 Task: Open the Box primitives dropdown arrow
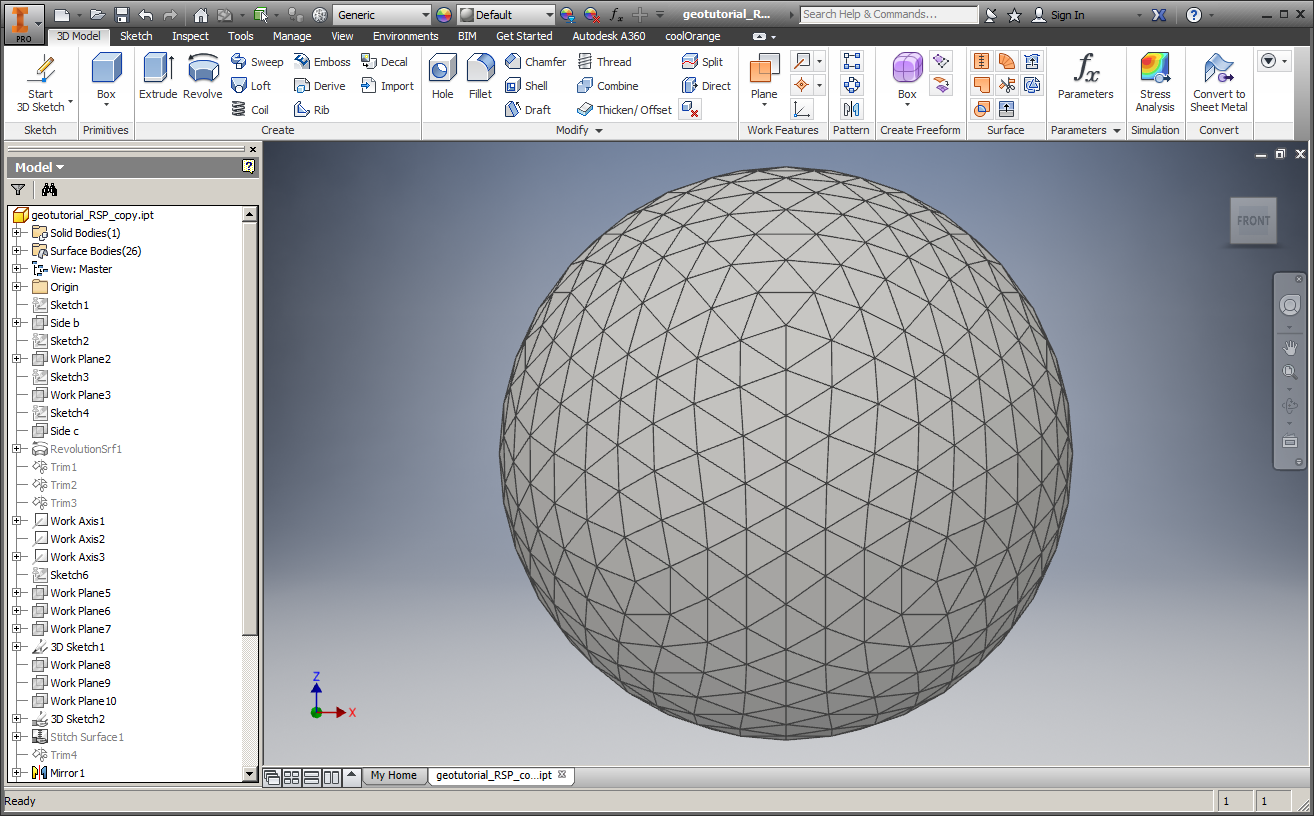tap(106, 105)
